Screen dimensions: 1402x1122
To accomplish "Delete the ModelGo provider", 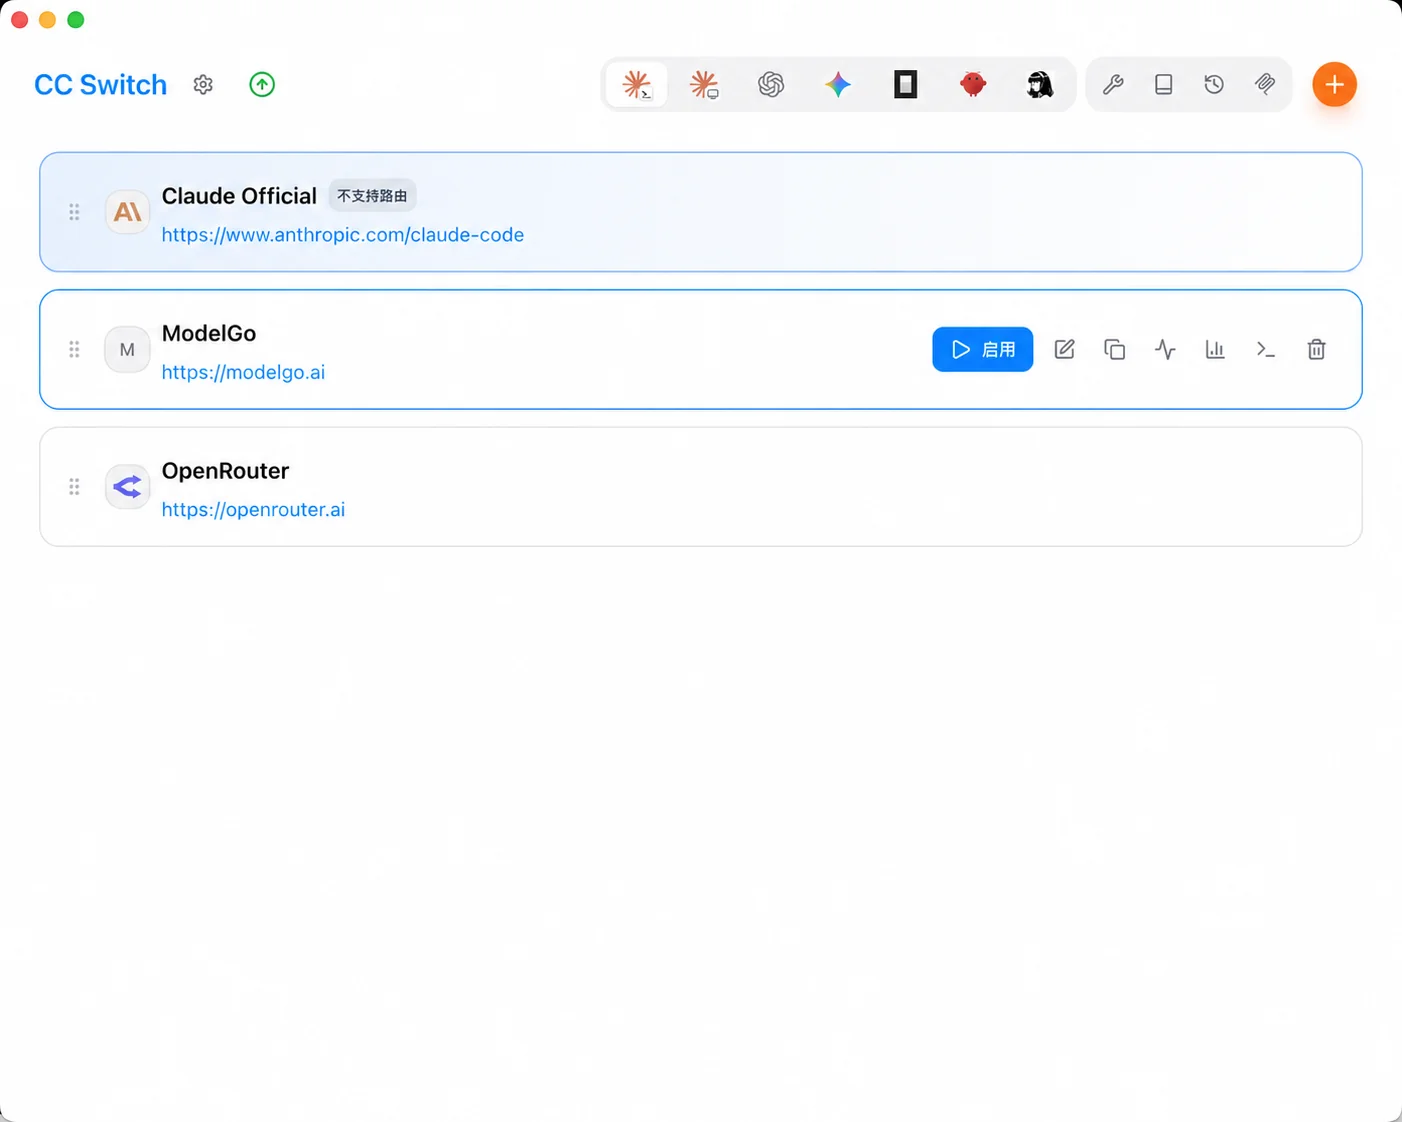I will [1316, 349].
